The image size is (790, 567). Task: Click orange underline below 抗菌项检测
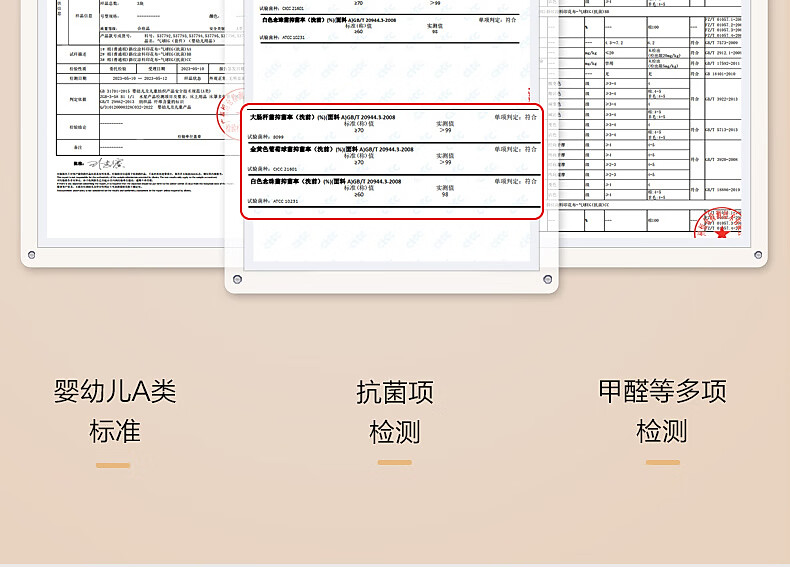point(395,463)
